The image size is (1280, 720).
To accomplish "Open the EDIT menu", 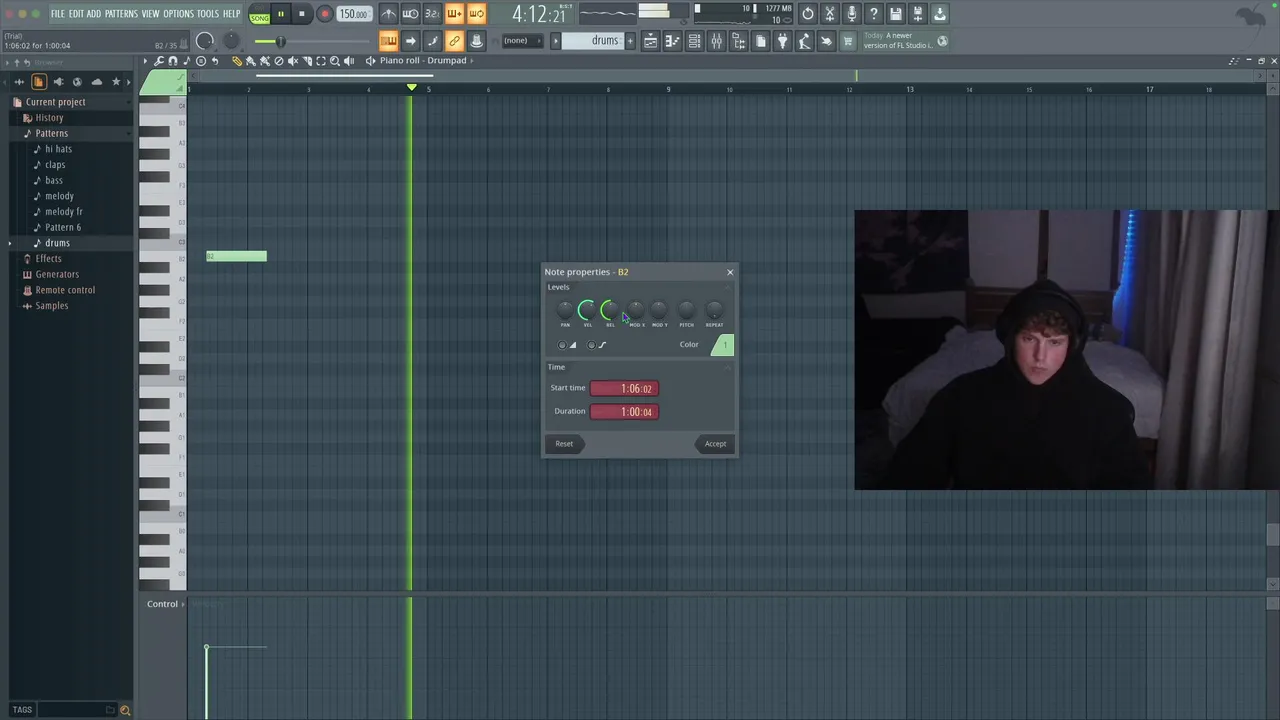I will point(76,14).
